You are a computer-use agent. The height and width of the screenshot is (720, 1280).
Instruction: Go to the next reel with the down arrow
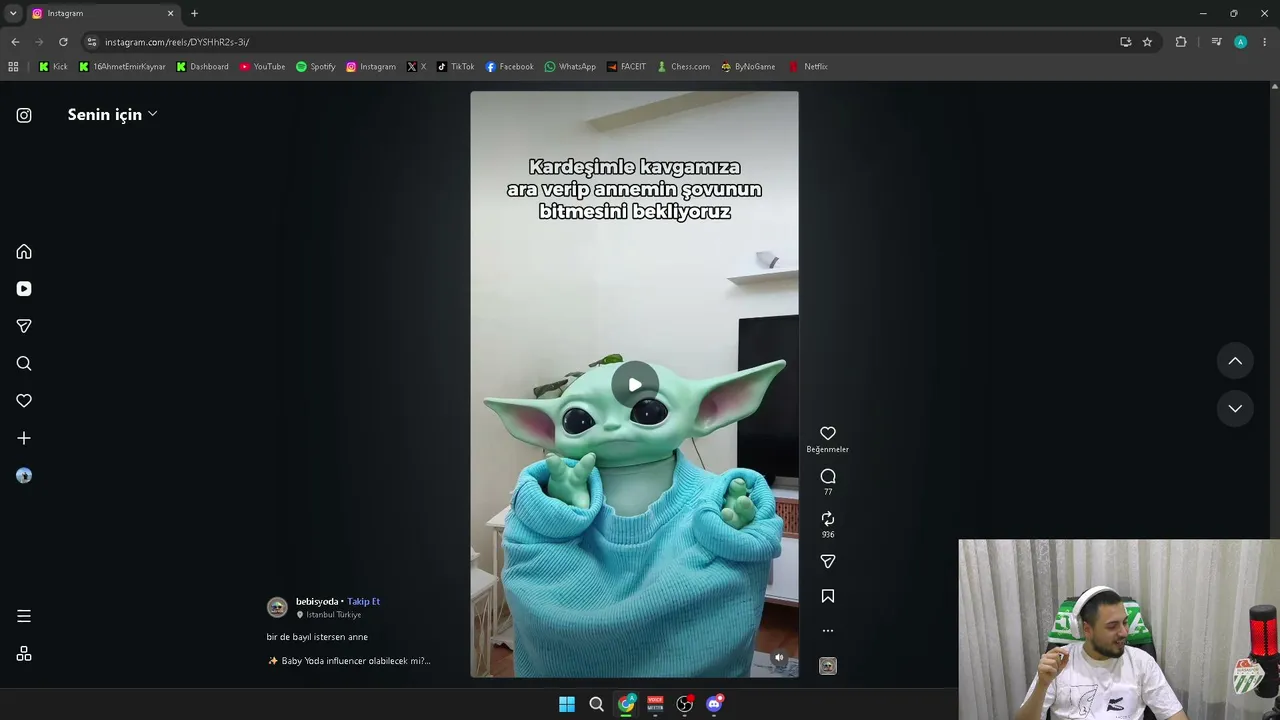1235,408
